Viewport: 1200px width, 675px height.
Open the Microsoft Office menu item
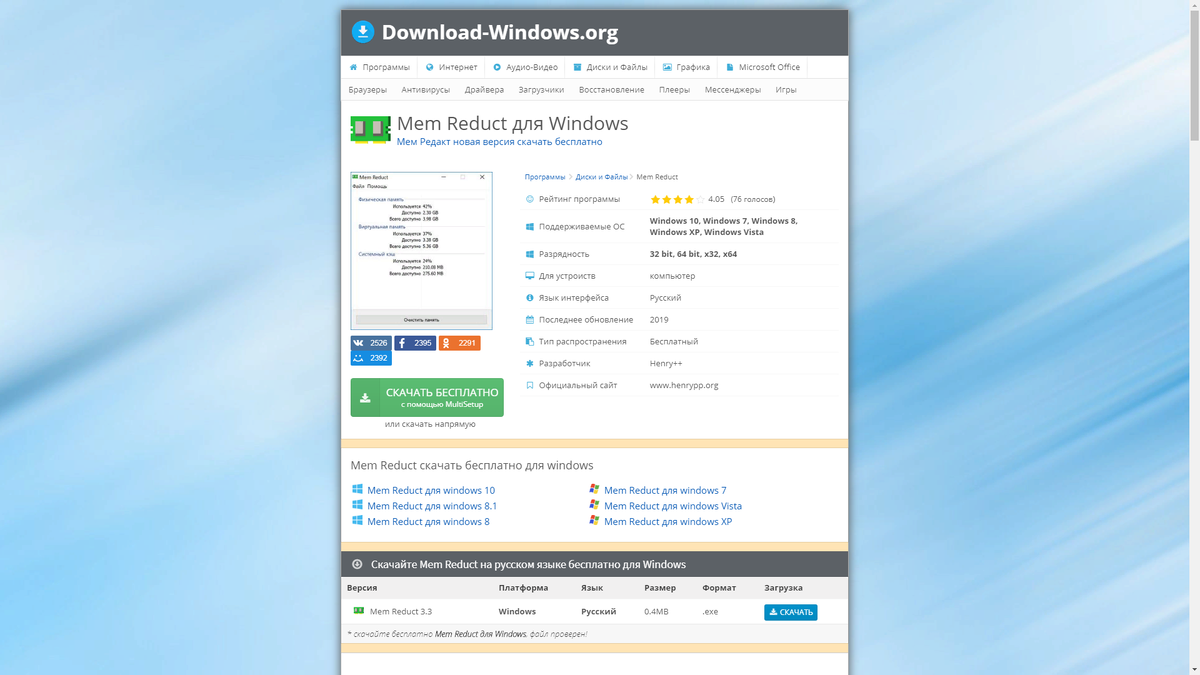click(x=763, y=67)
